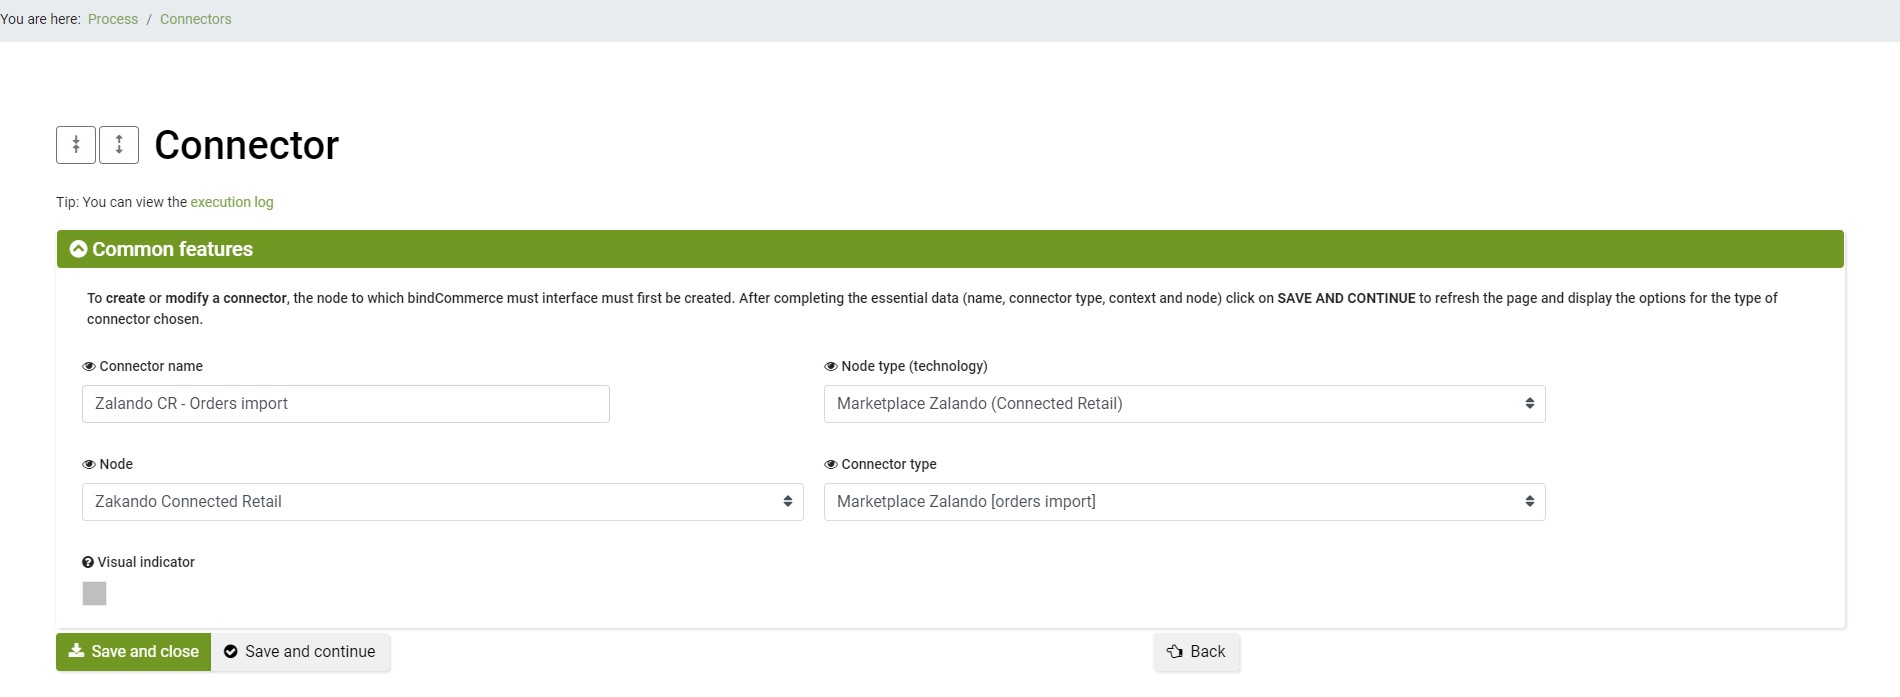
Task: Collapse the Common features panel chevron
Action: coord(78,249)
